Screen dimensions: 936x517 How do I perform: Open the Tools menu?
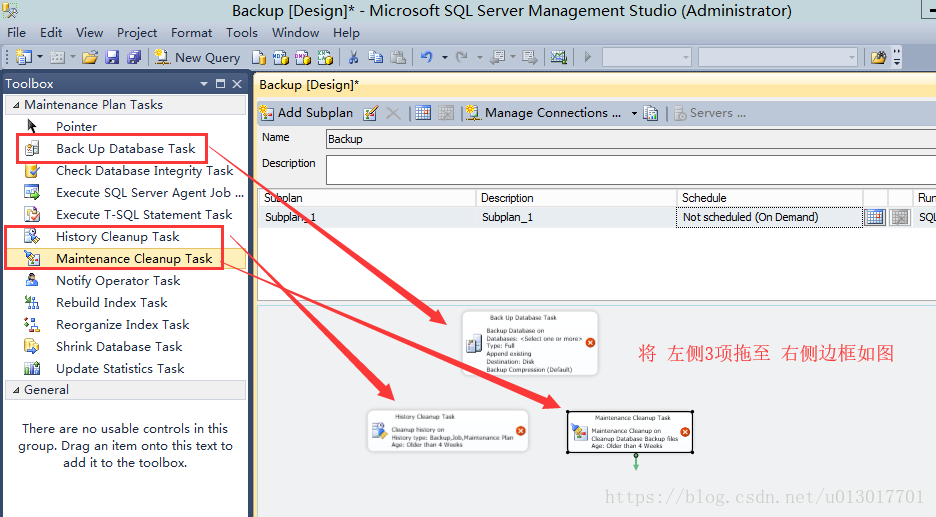242,33
